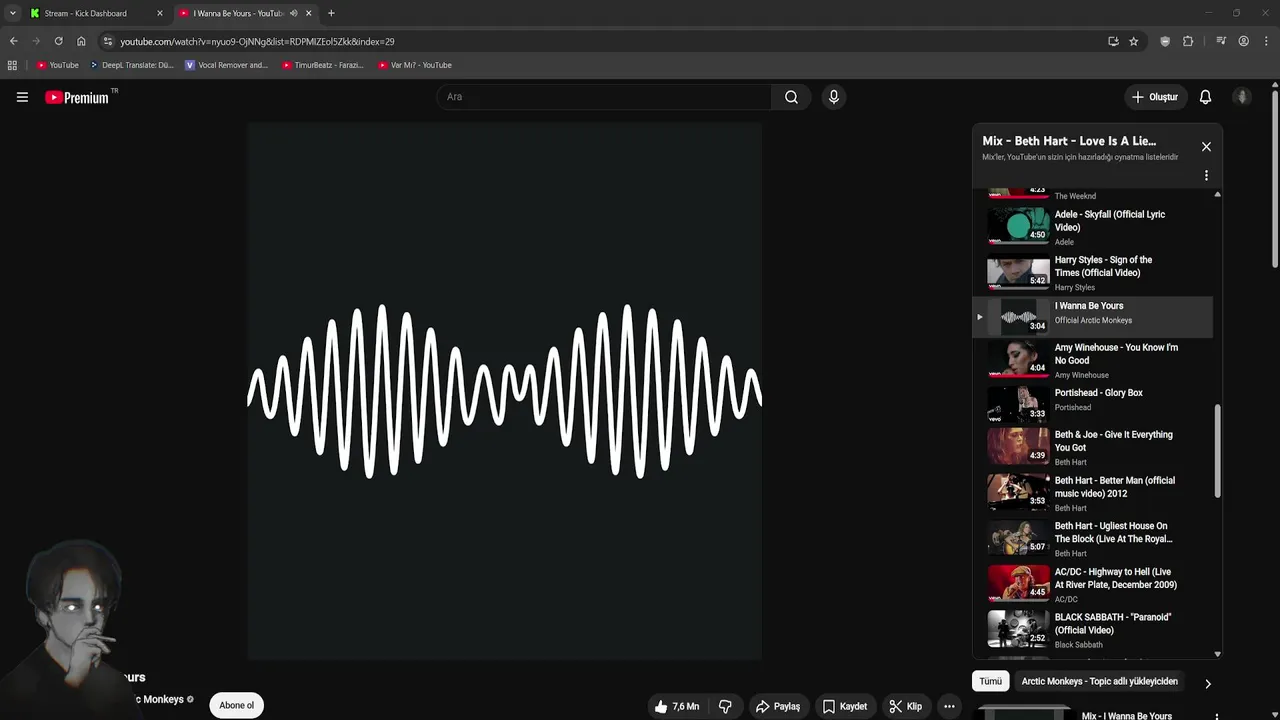Close the Kick Dashboard tab

pyautogui.click(x=159, y=13)
